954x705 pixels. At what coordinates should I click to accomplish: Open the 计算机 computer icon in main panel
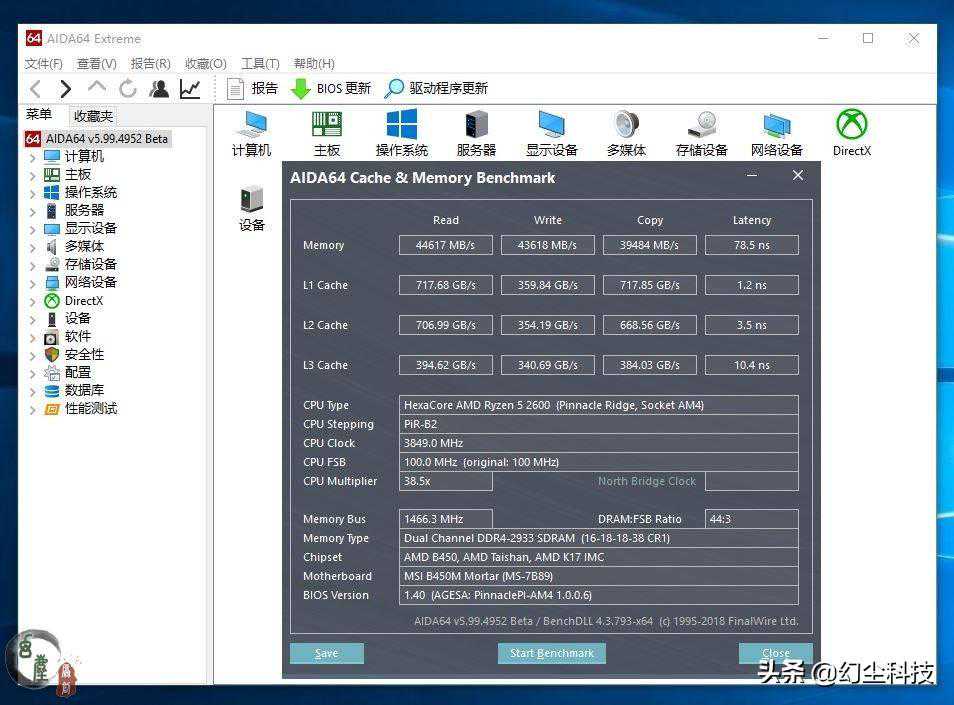(251, 133)
